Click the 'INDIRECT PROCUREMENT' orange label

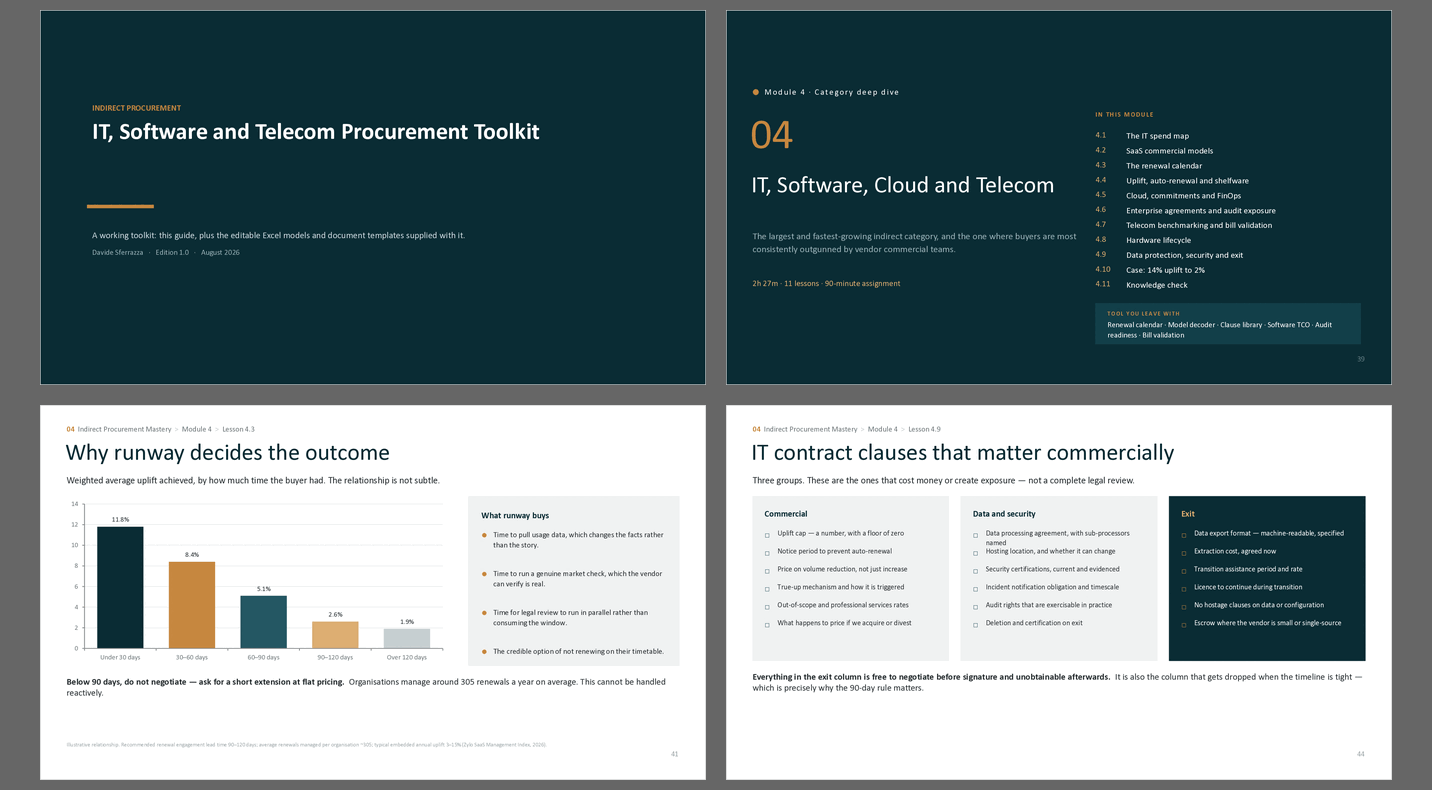click(x=136, y=108)
